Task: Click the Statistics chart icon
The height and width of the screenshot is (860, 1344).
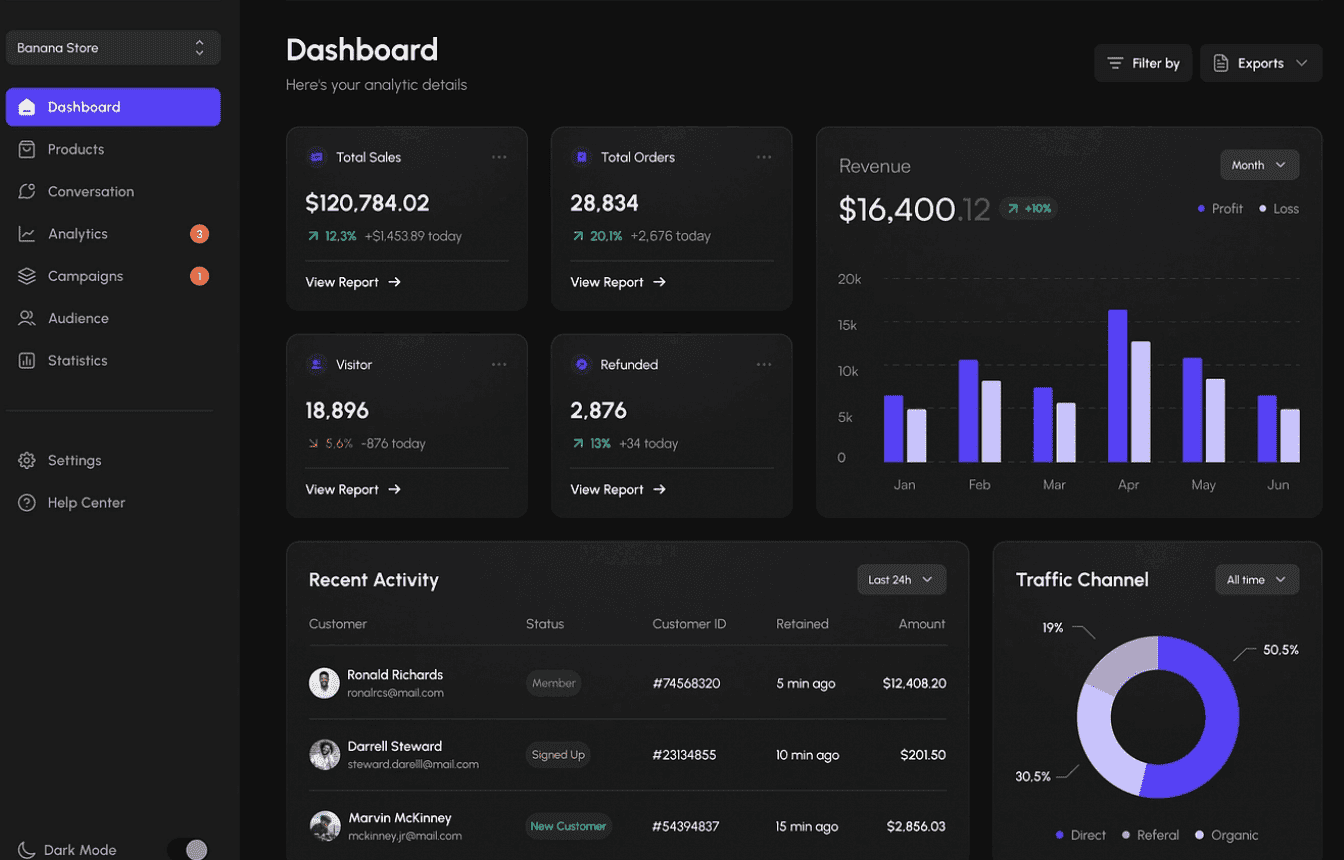Action: pyautogui.click(x=27, y=360)
